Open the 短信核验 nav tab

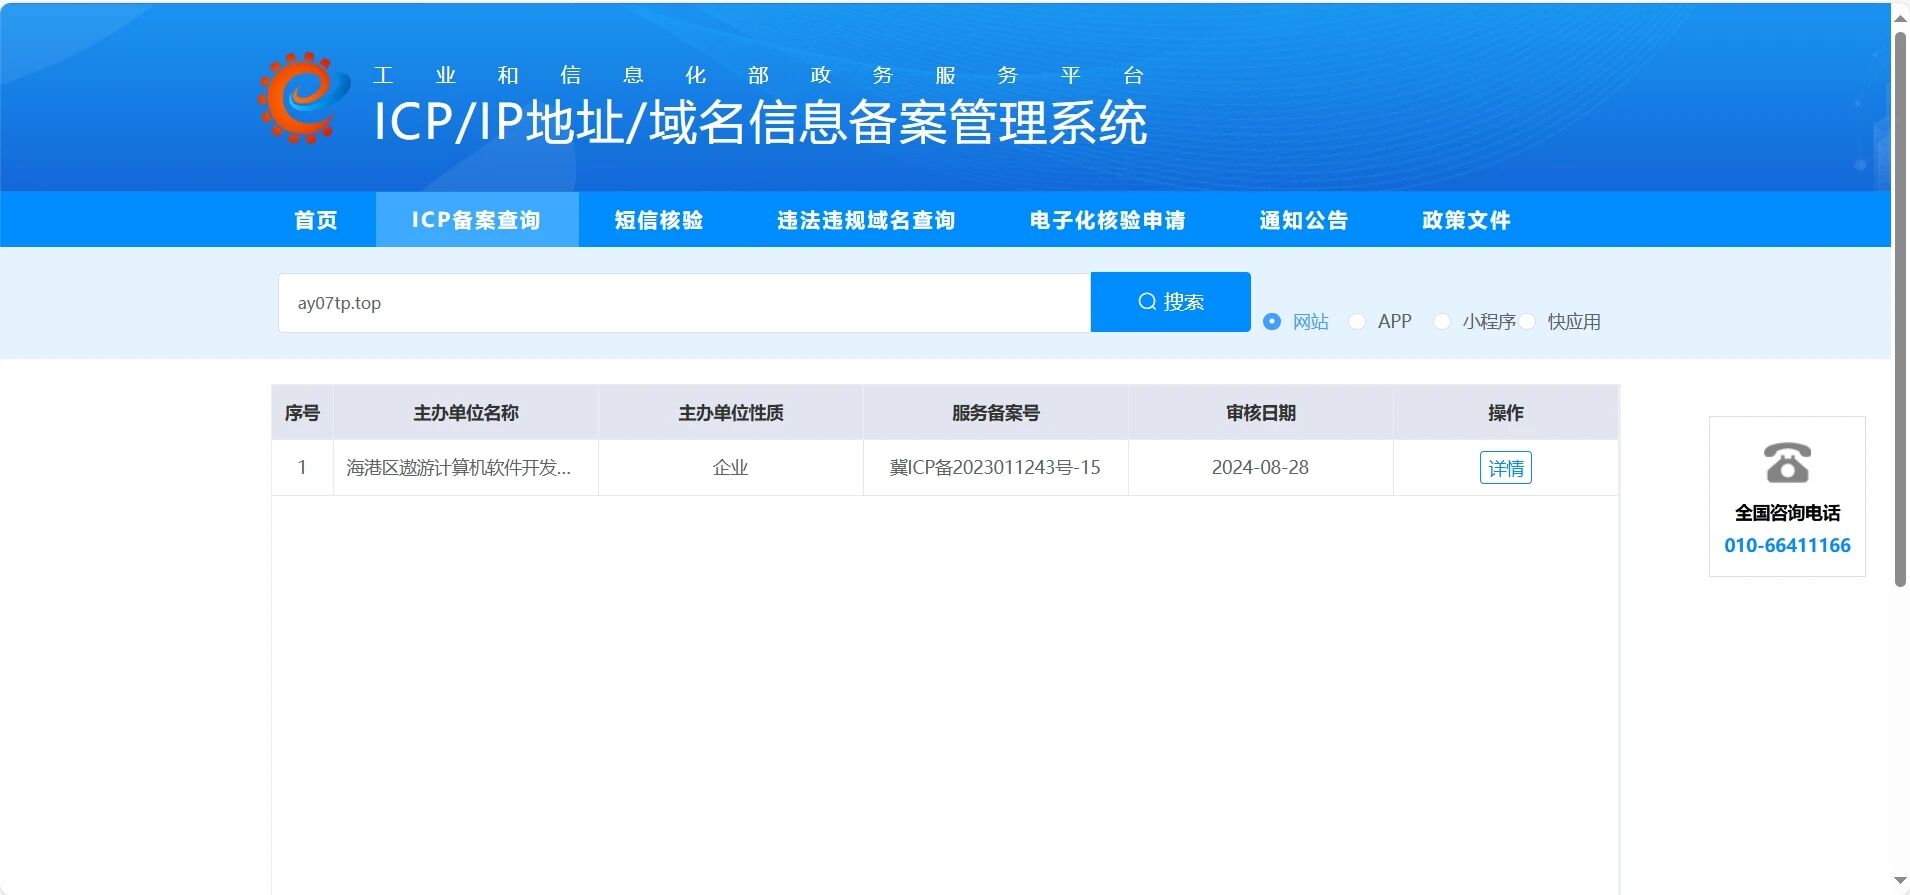click(x=659, y=220)
